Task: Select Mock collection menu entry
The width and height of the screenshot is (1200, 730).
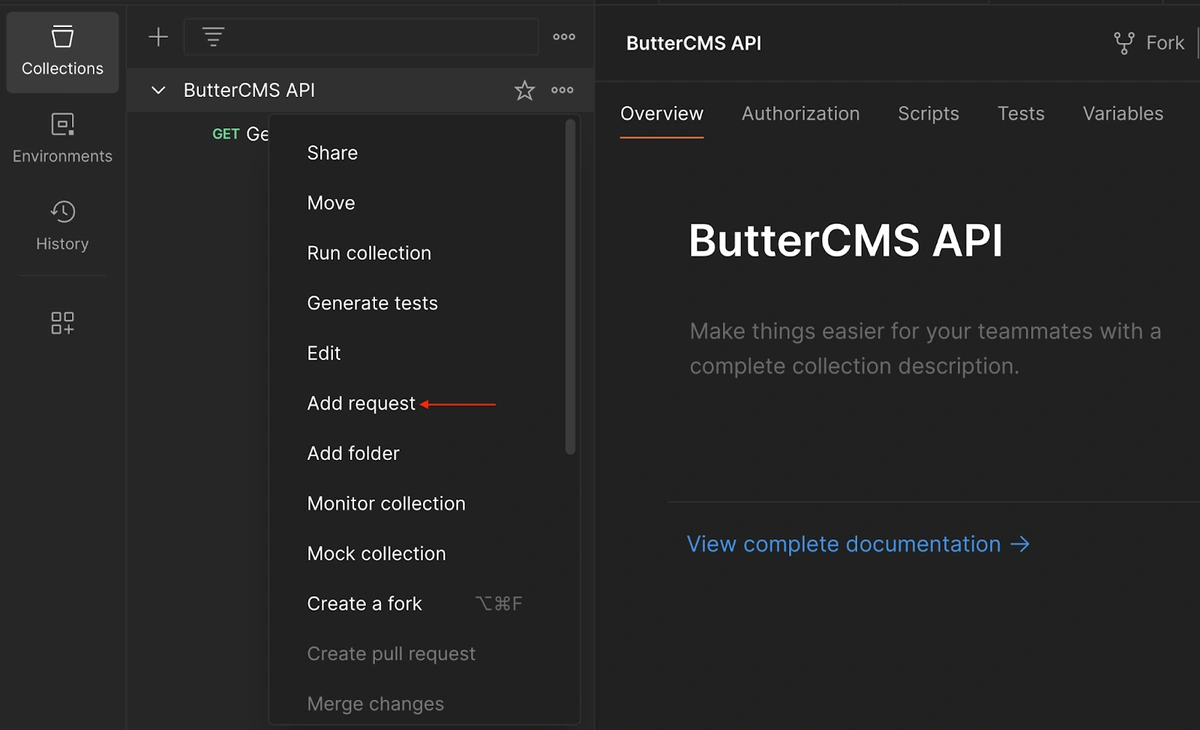Action: point(376,553)
